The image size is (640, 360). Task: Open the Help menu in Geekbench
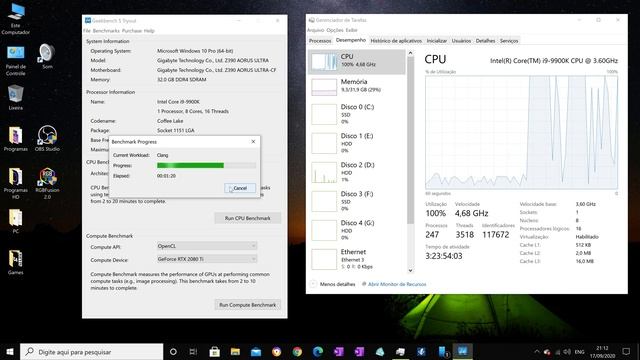[x=149, y=31]
